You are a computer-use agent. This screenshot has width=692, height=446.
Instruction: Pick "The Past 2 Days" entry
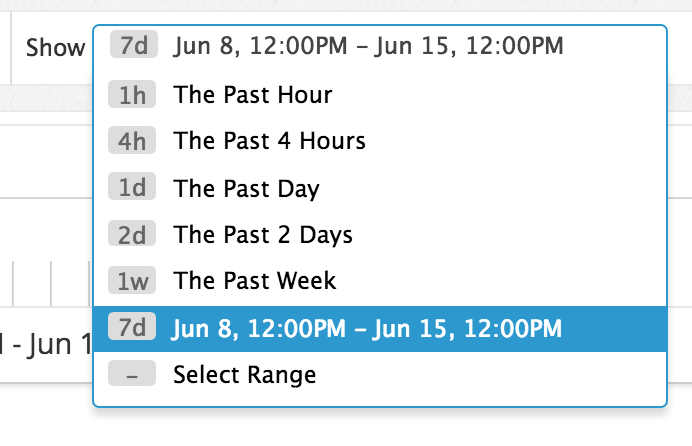coord(263,235)
